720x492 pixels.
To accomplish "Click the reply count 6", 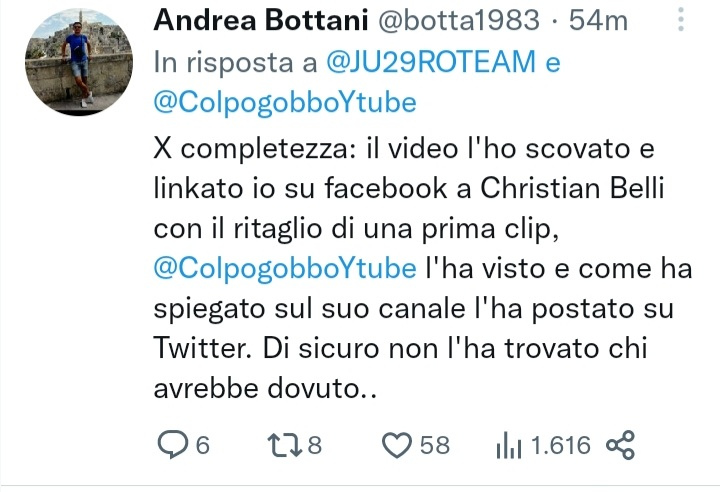I will (202, 445).
